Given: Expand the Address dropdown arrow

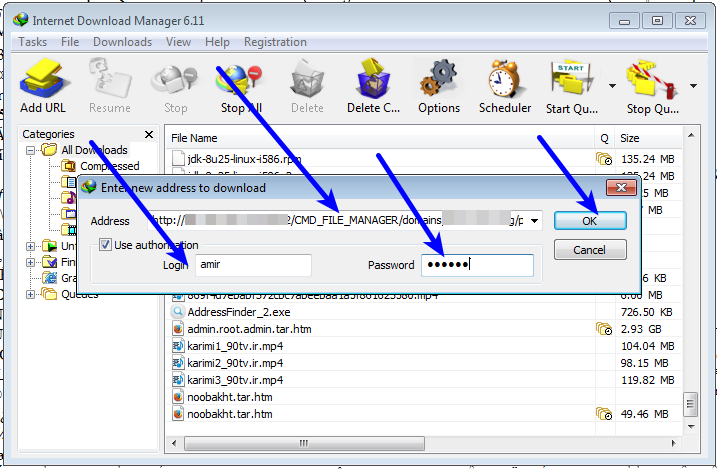Looking at the screenshot, I should pos(535,221).
